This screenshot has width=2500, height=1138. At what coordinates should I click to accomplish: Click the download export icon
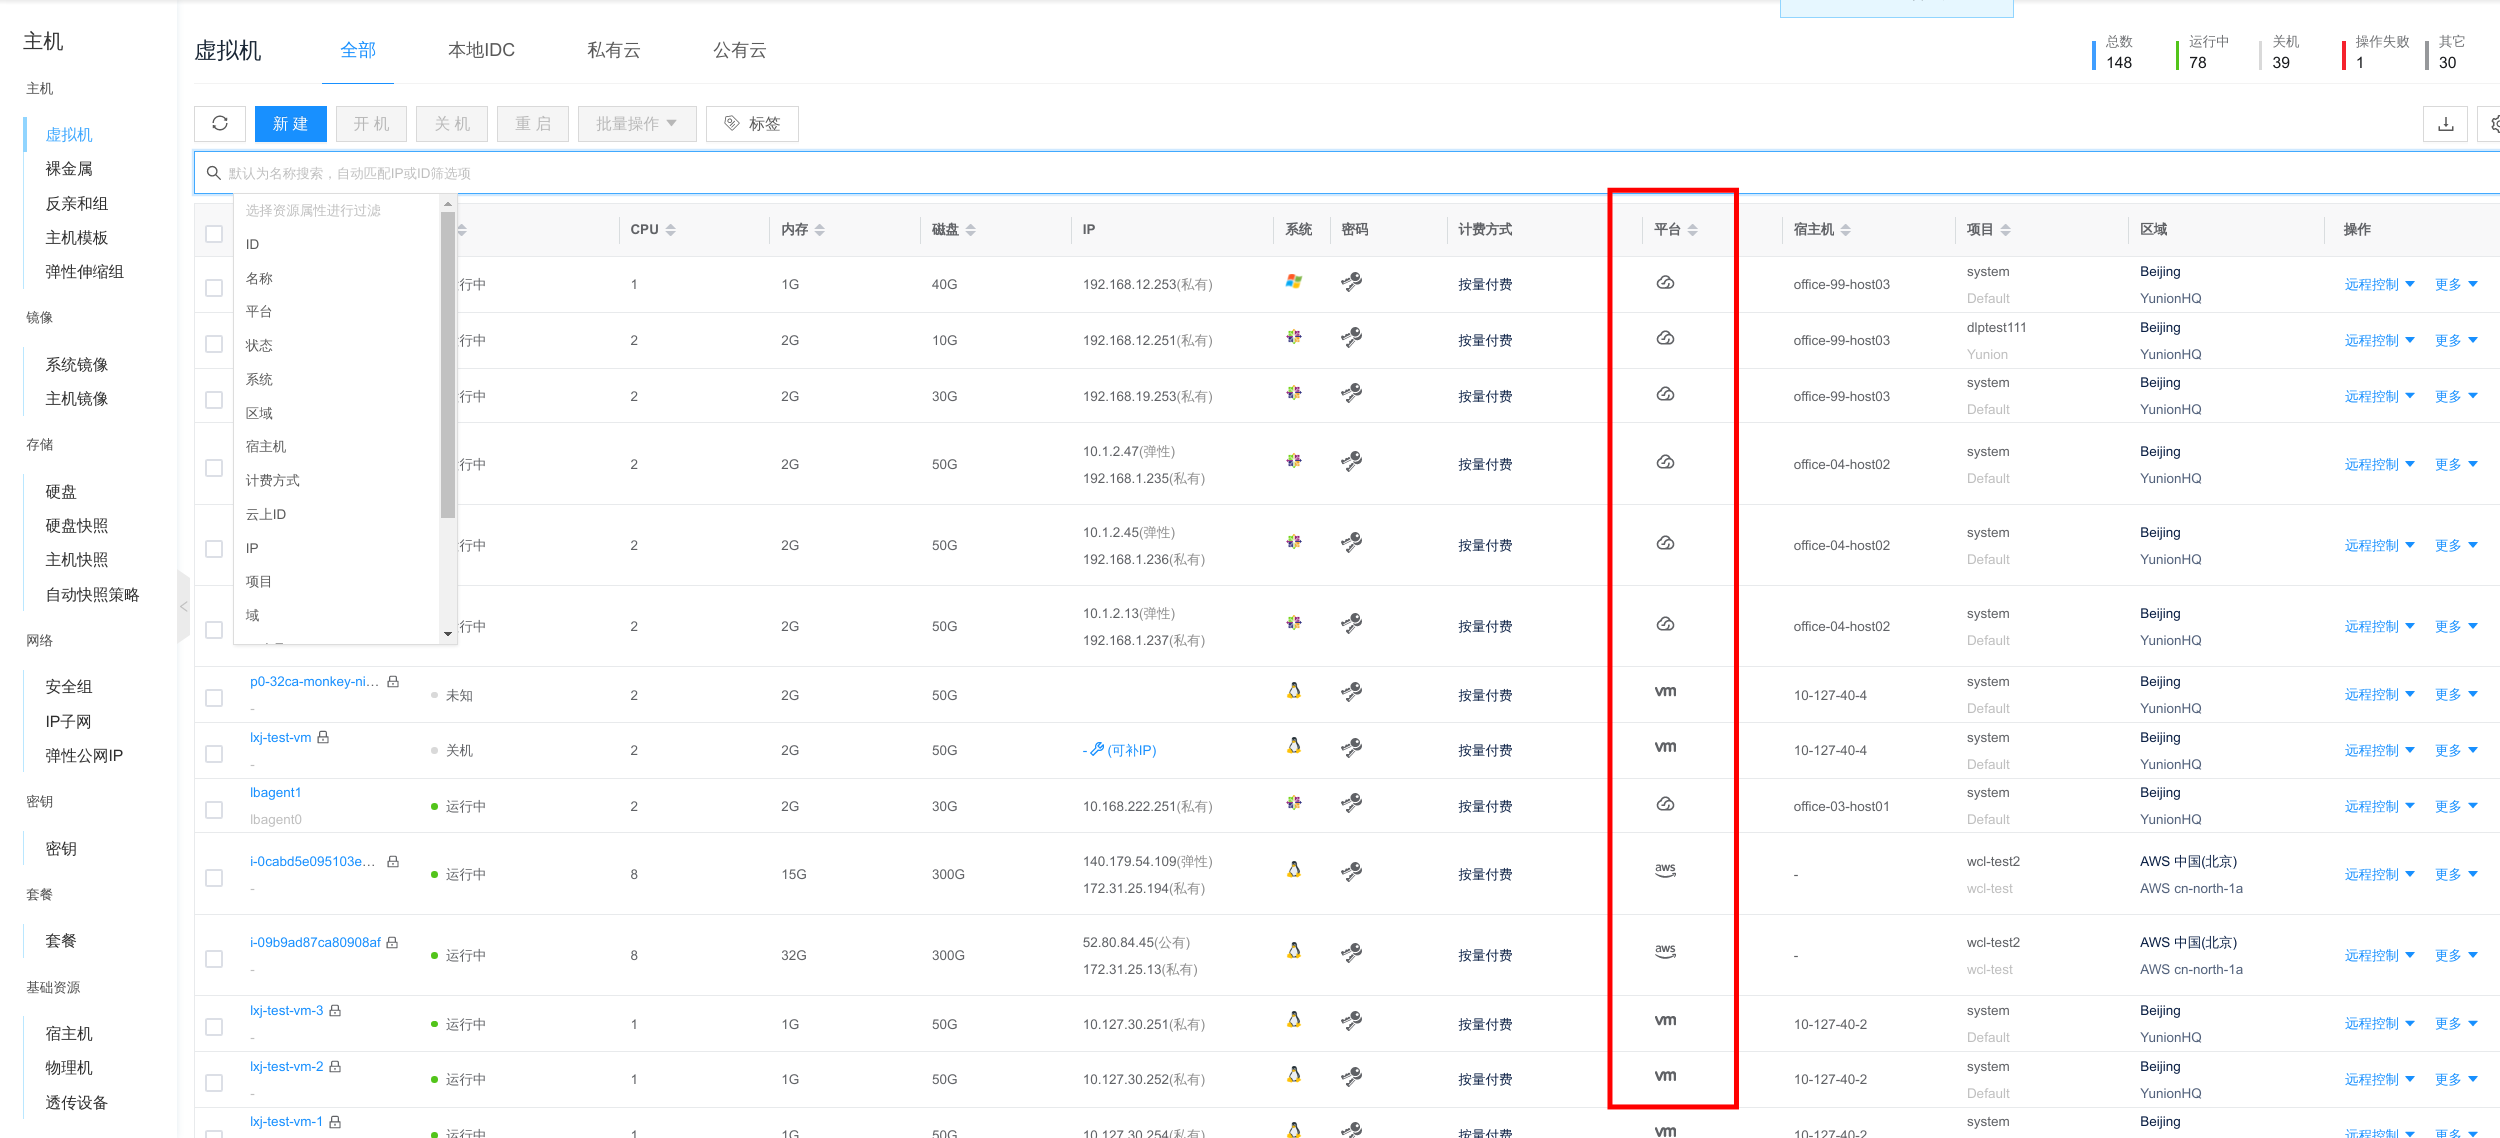coord(2445,124)
